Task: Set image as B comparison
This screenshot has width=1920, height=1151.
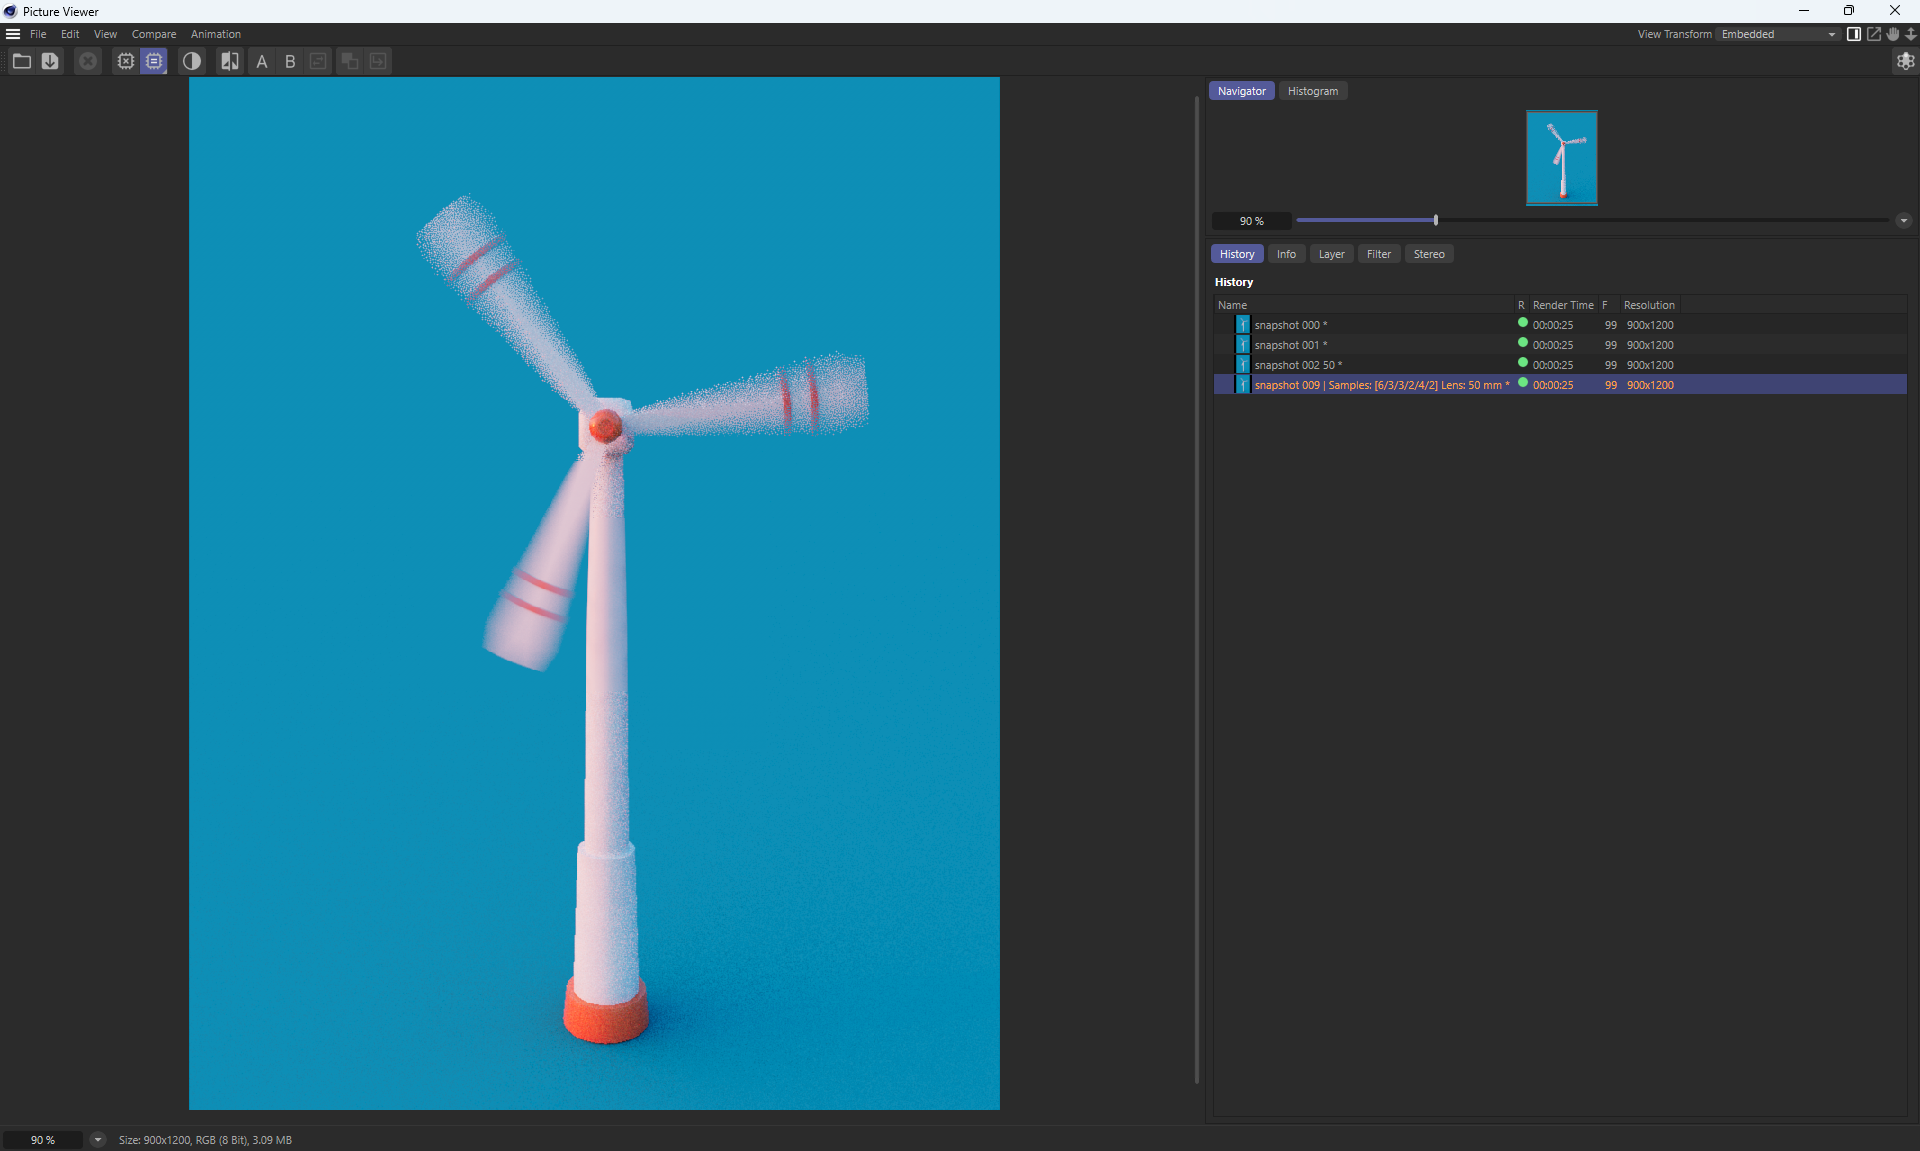Action: pyautogui.click(x=290, y=61)
